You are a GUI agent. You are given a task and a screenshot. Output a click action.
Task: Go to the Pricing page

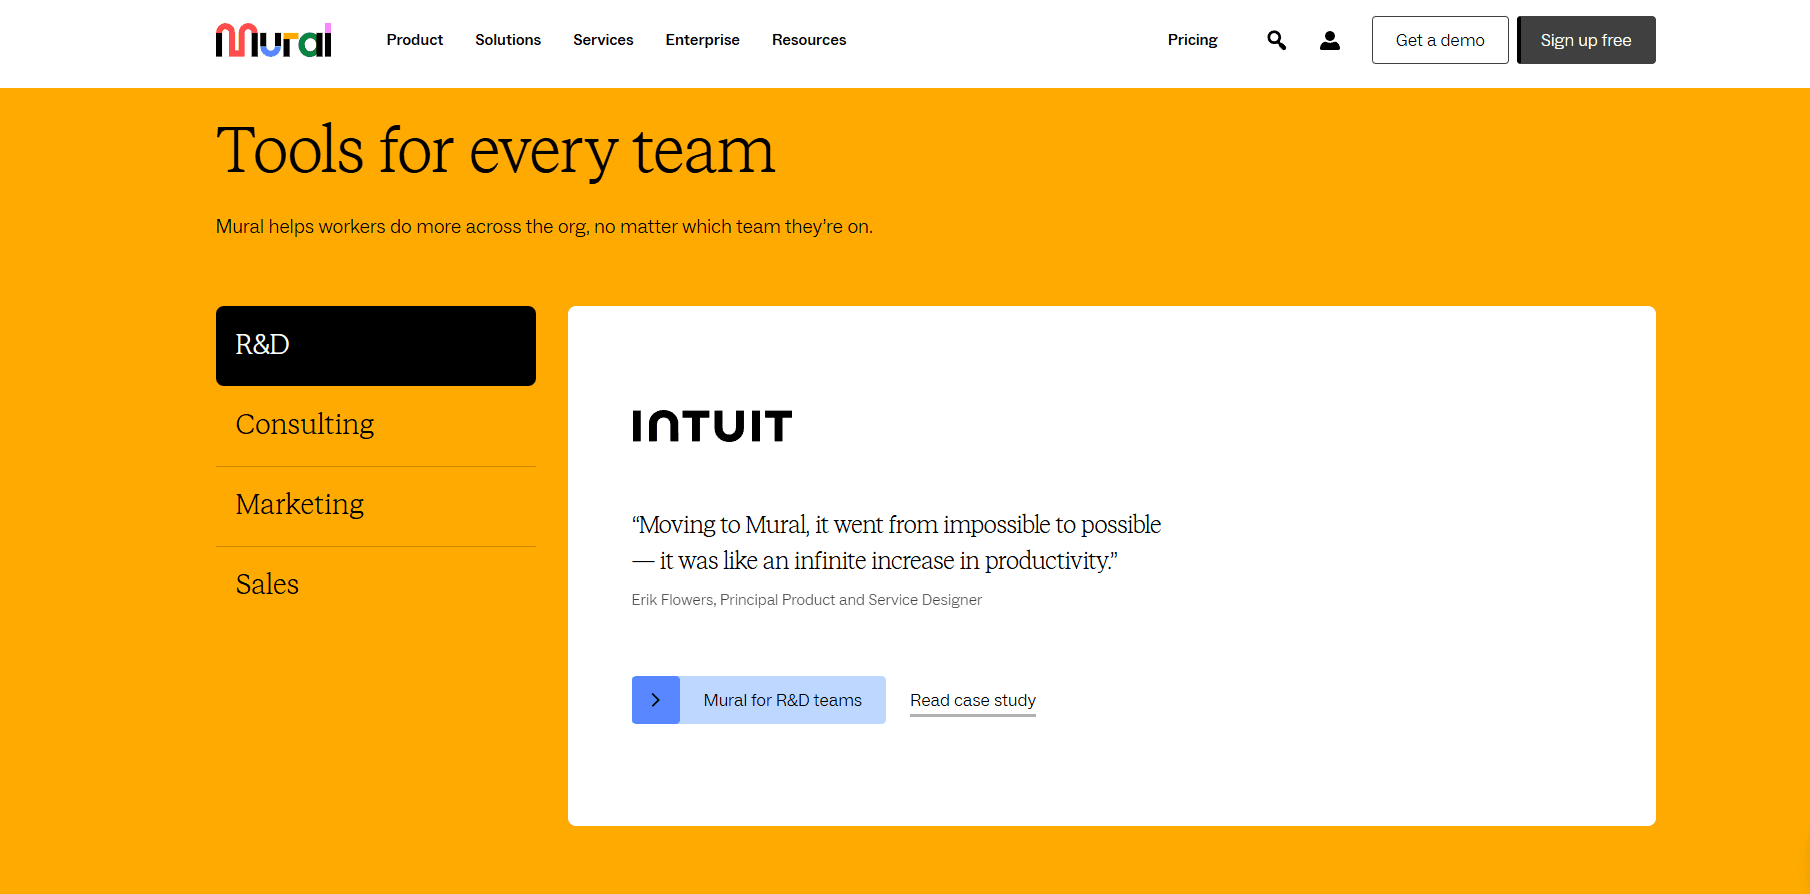tap(1192, 40)
